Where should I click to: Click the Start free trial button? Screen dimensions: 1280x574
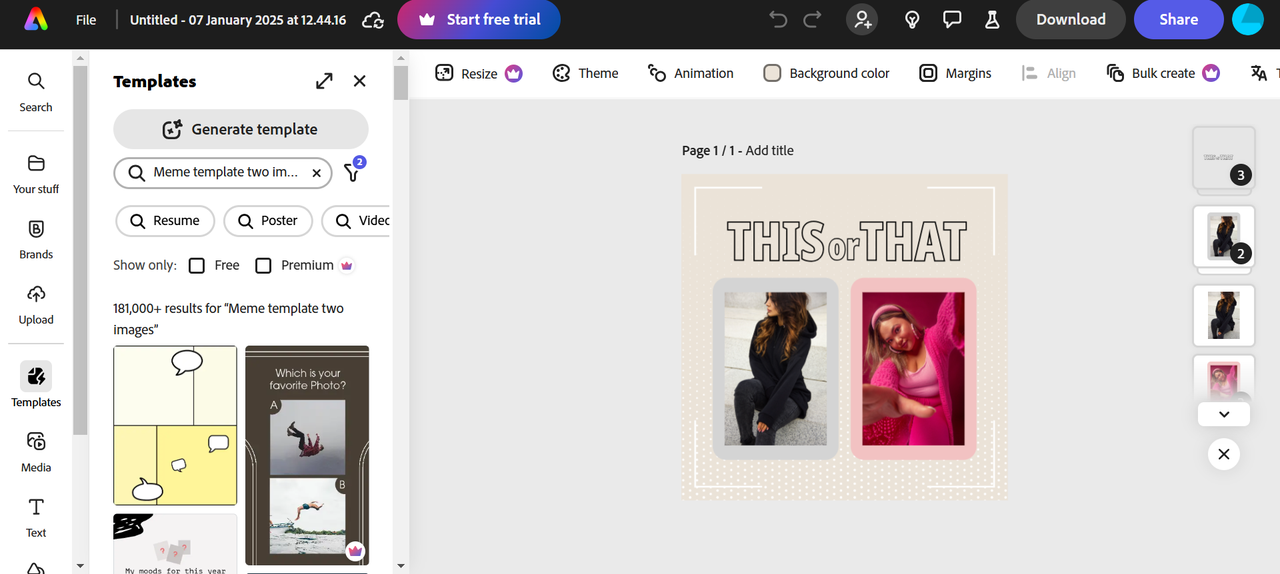point(479,19)
